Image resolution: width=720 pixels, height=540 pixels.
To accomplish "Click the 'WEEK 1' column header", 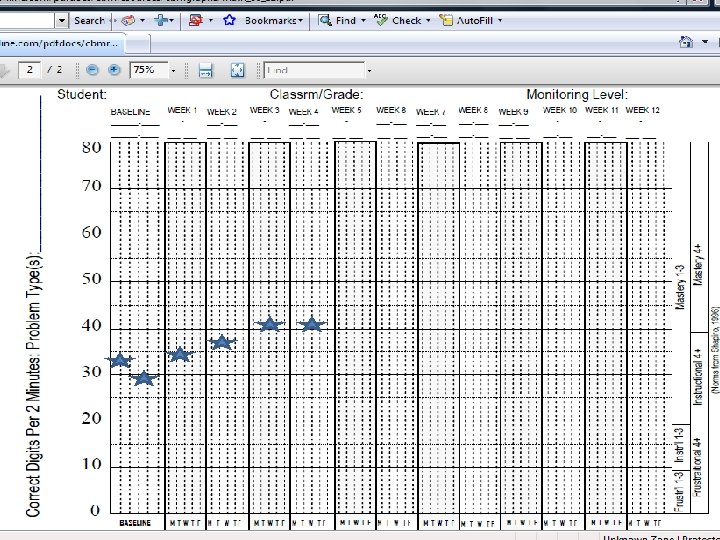I will click(182, 110).
